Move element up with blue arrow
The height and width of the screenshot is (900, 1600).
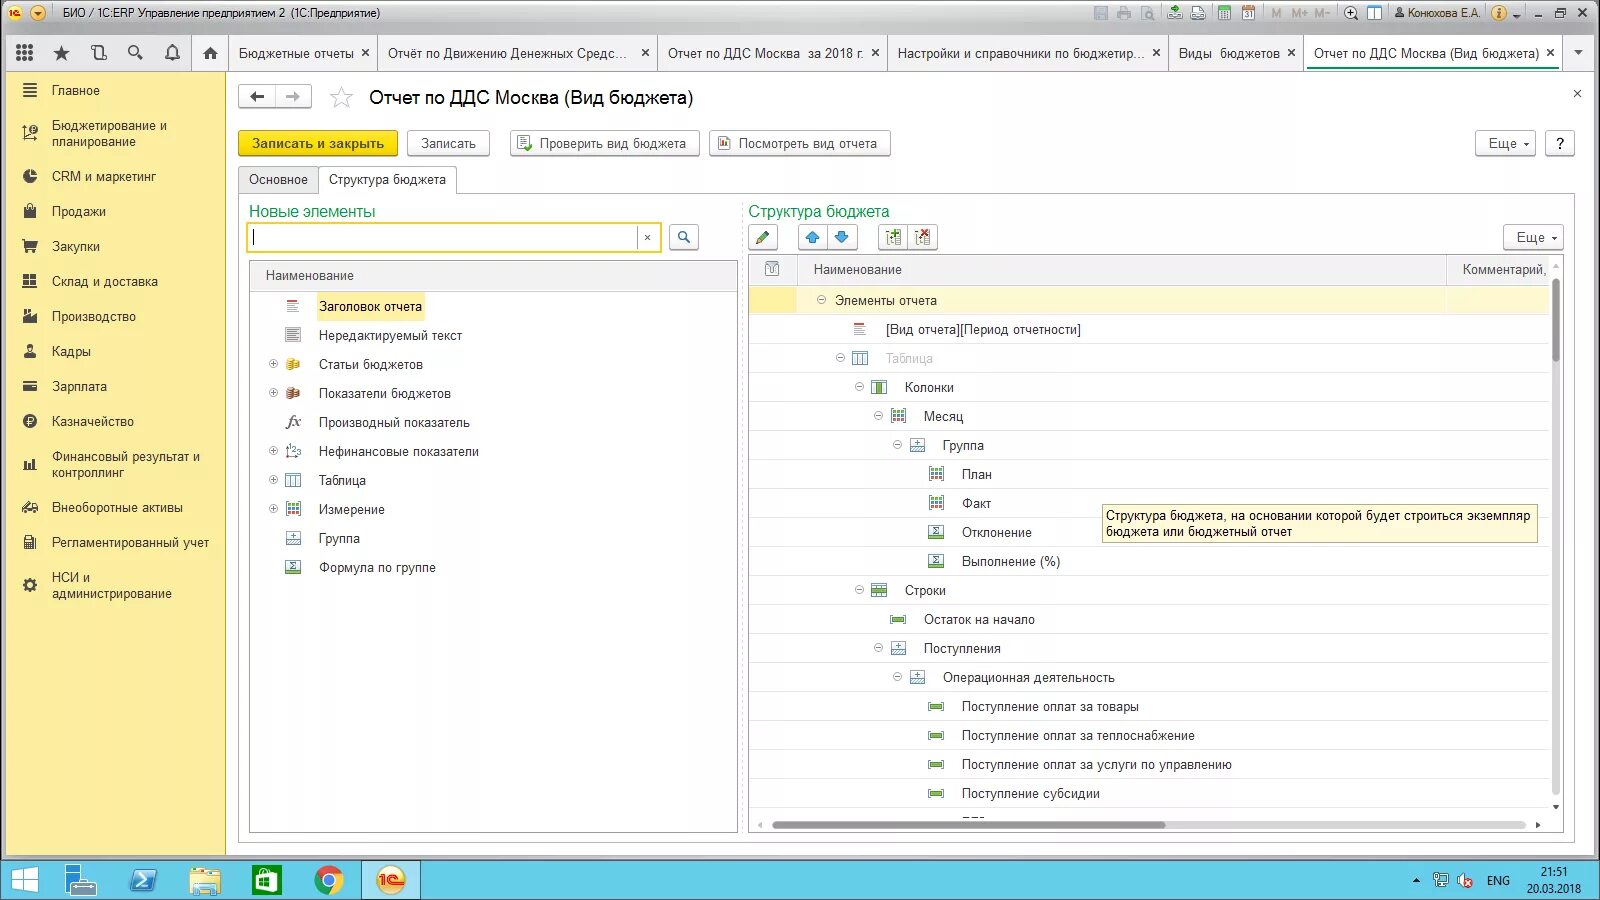[812, 237]
